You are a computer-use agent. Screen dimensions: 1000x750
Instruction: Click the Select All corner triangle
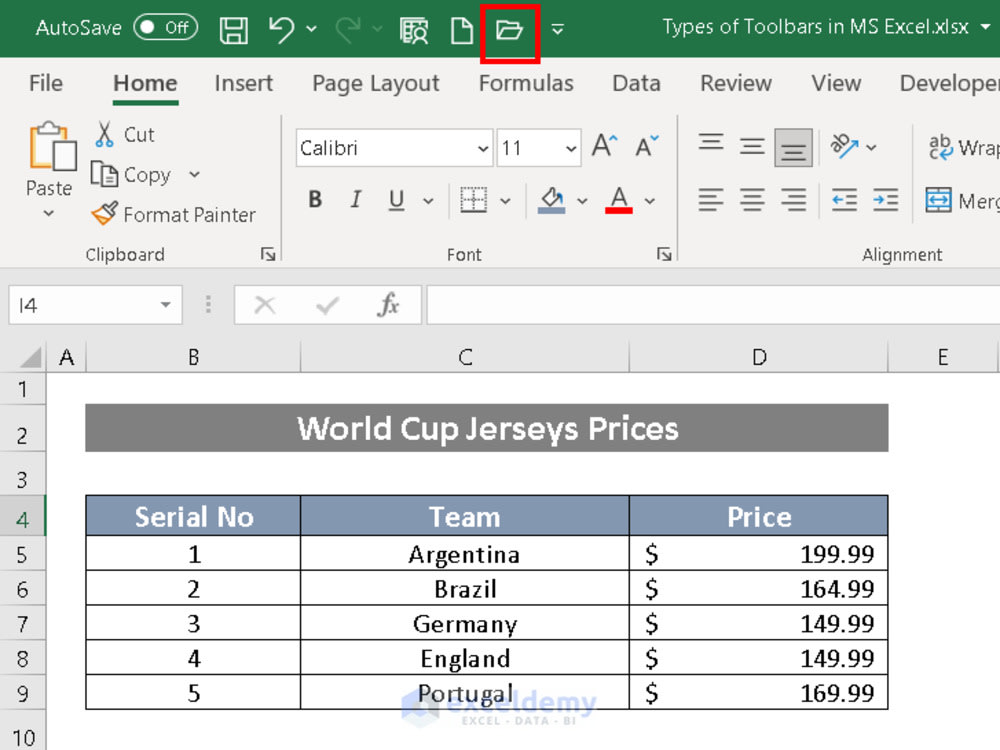(29, 357)
